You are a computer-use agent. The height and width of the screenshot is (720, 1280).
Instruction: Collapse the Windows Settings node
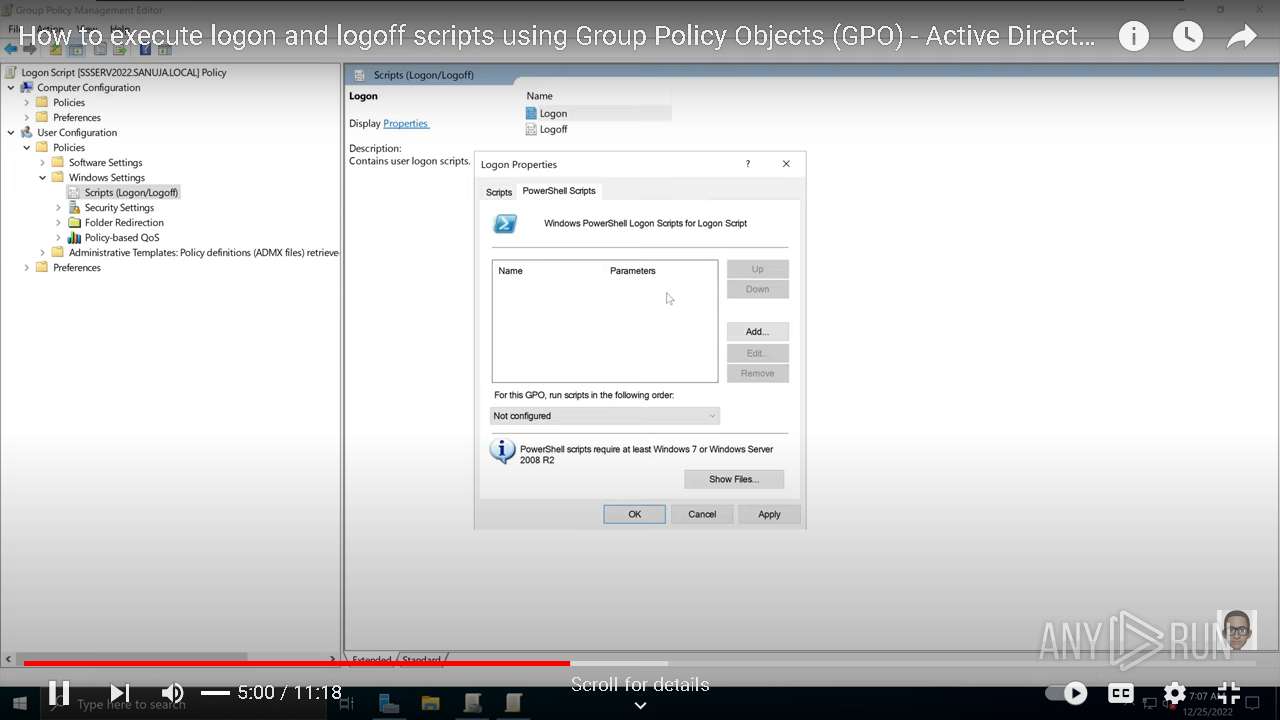(43, 177)
